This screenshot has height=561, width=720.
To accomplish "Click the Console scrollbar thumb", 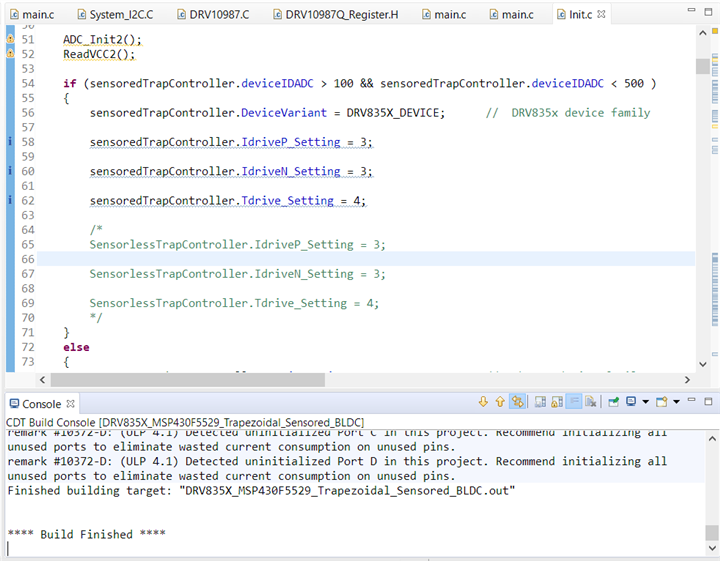I will click(712, 533).
